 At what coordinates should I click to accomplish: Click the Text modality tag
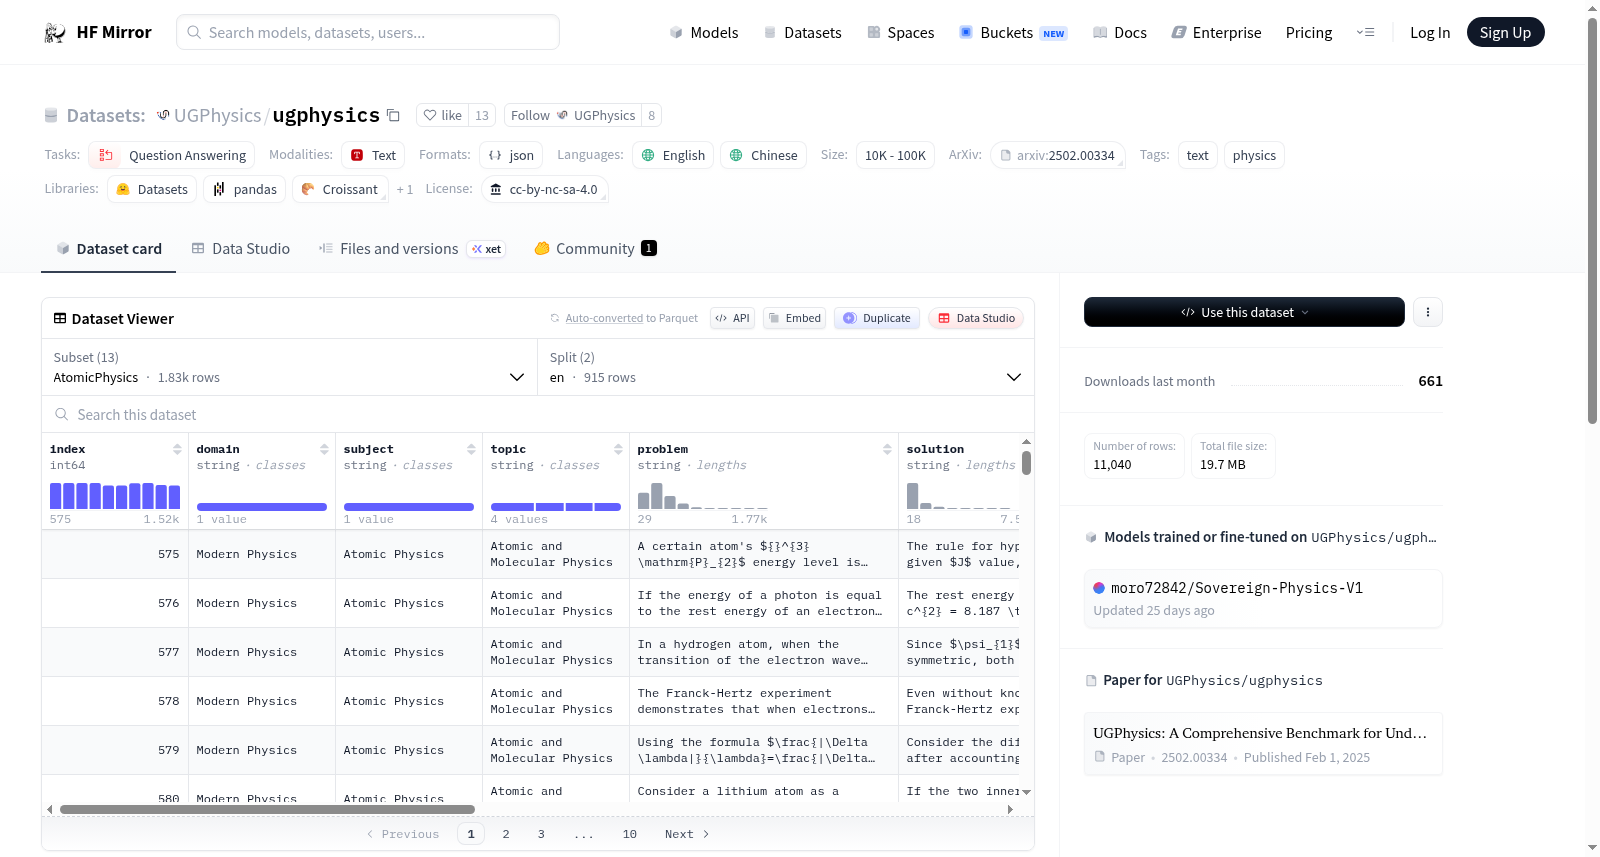pos(373,156)
